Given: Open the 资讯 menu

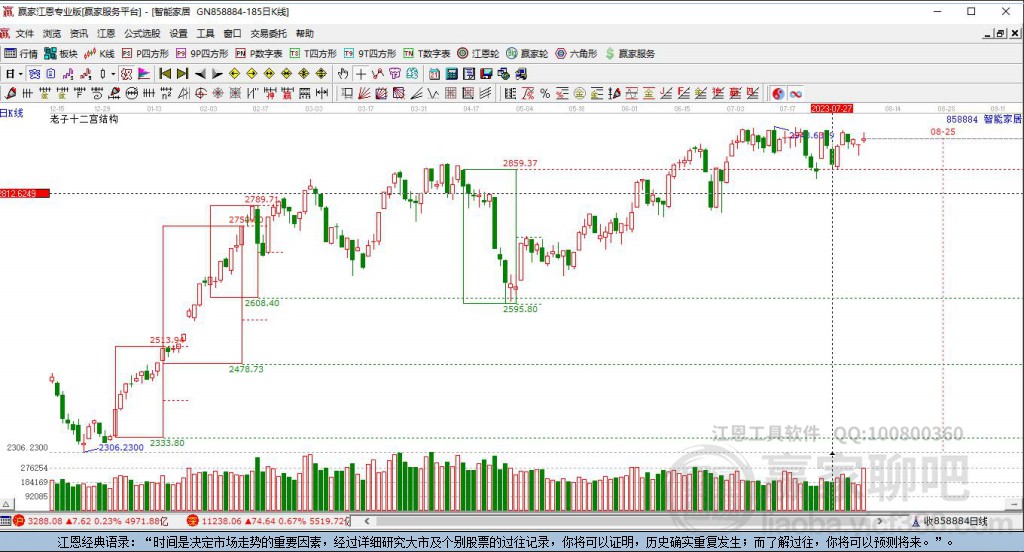Looking at the screenshot, I should pyautogui.click(x=78, y=33).
